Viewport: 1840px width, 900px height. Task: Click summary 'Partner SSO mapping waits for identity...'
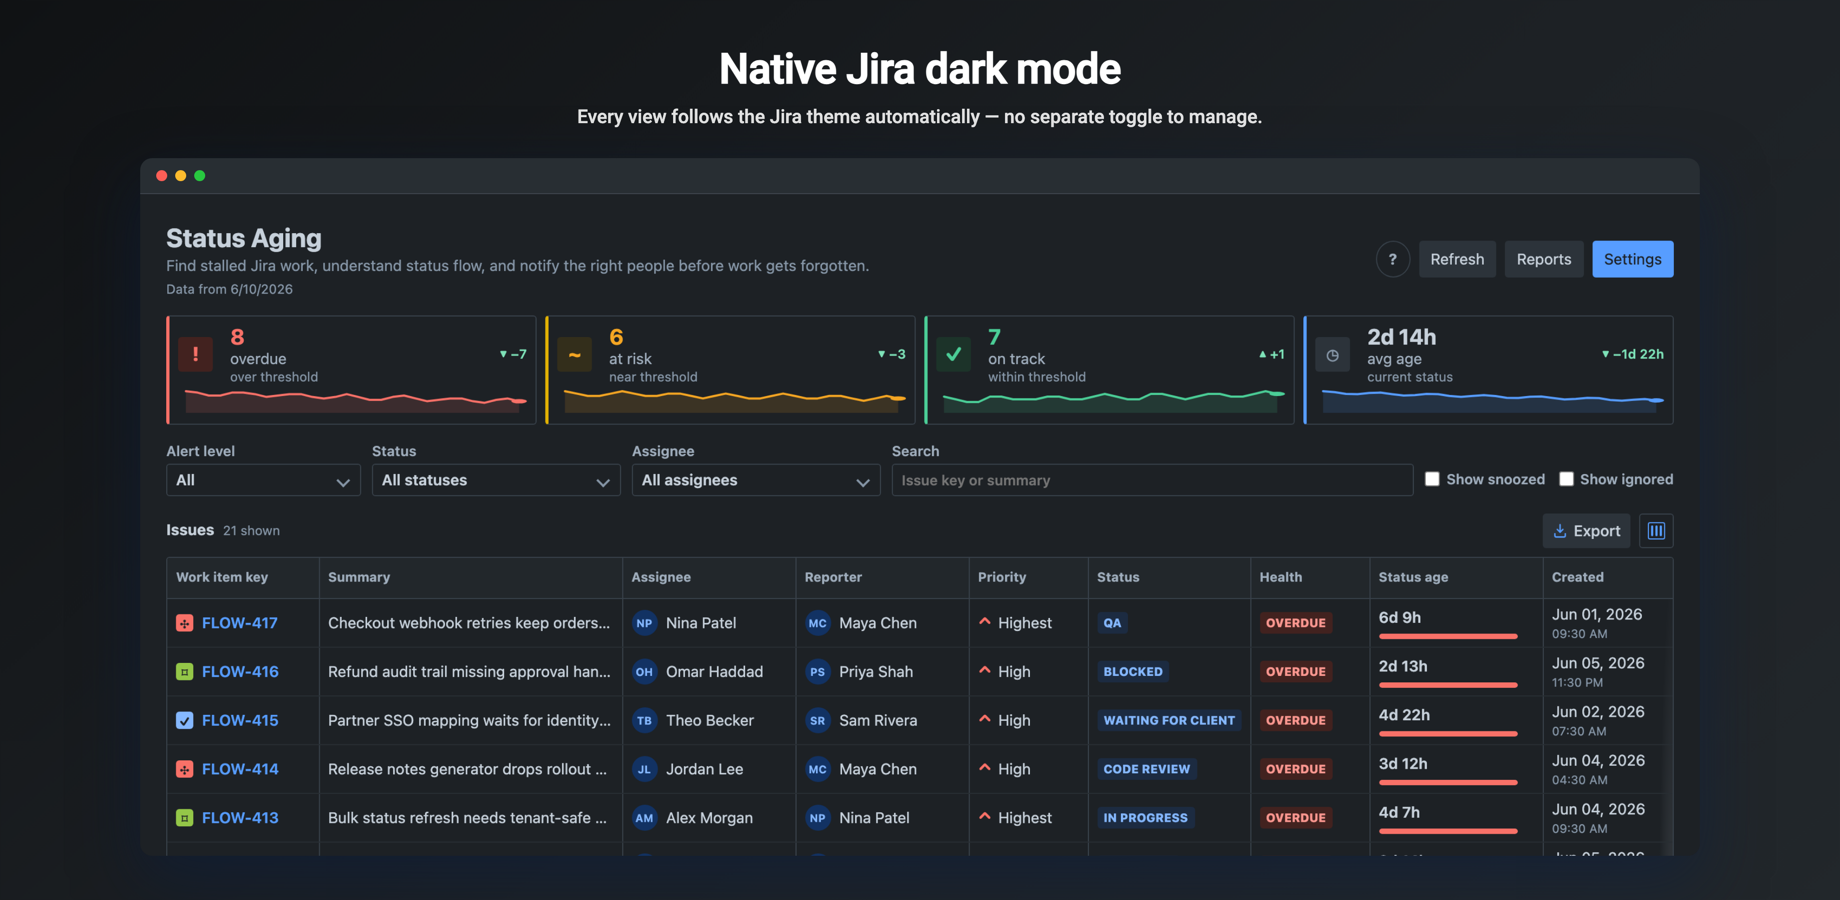469,720
